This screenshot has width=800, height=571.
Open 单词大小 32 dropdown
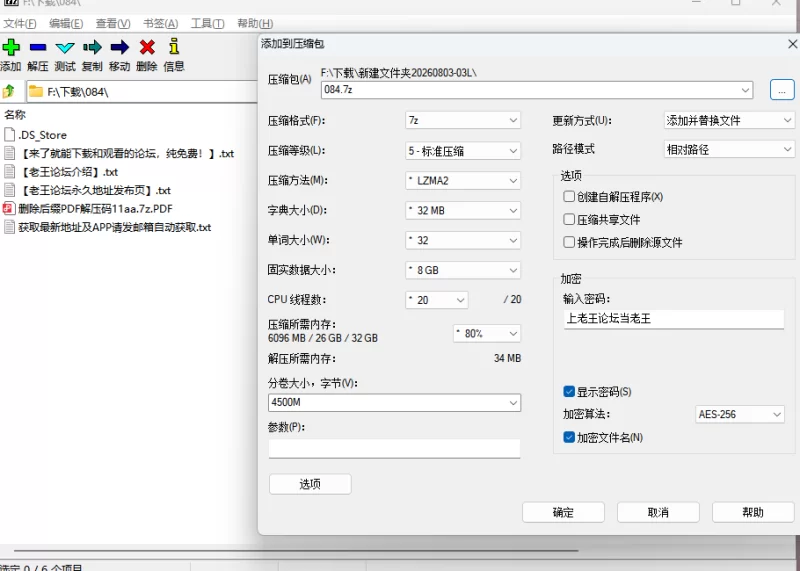pyautogui.click(x=463, y=240)
